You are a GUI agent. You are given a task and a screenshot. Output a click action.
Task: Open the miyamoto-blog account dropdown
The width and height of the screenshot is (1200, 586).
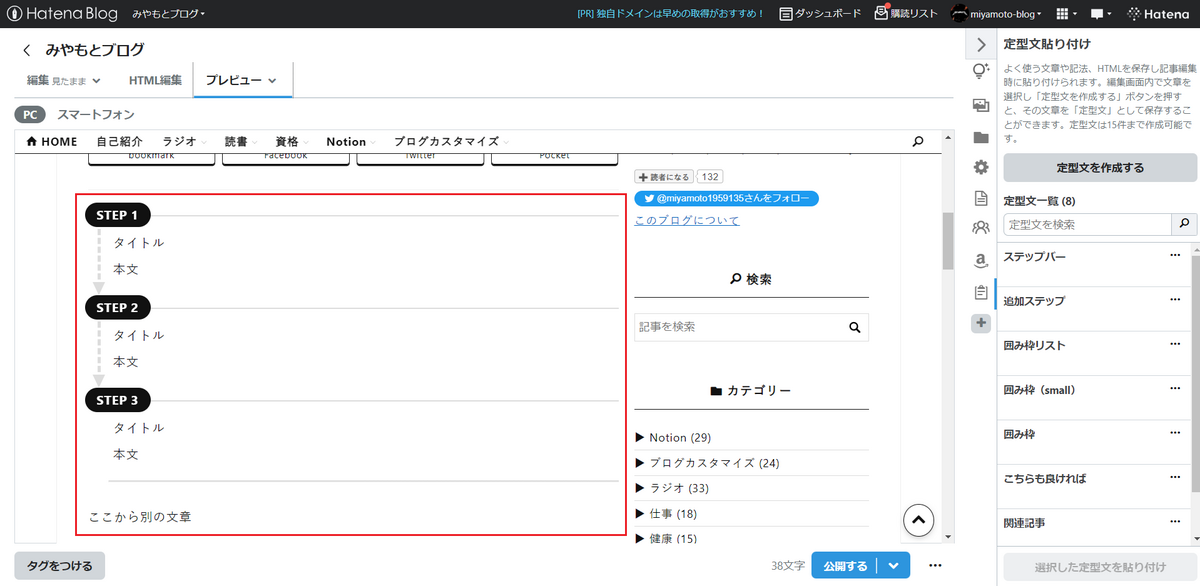[997, 14]
